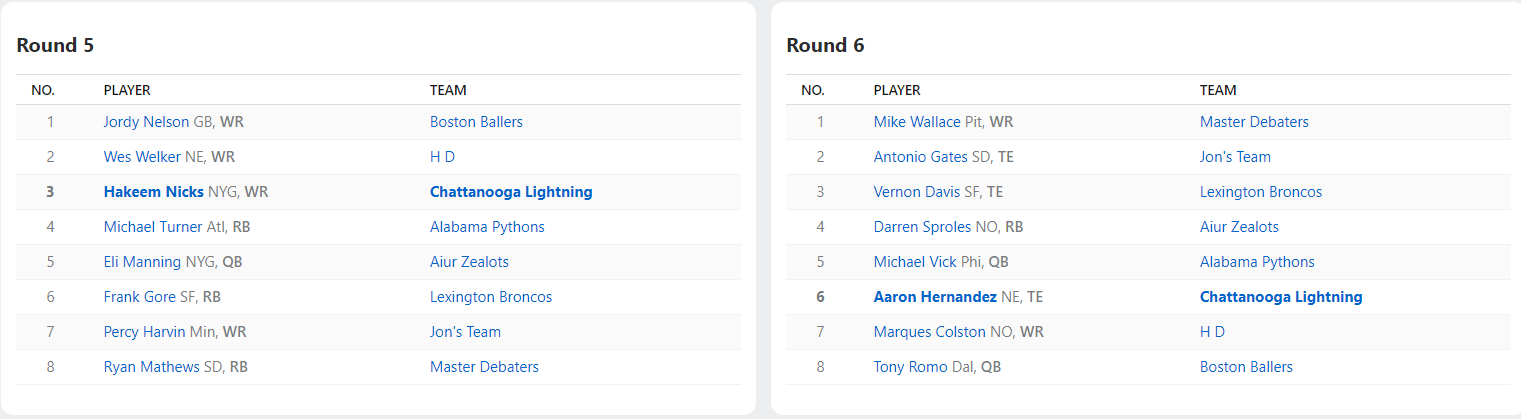
Task: Open Tony Romo player link
Action: tap(910, 367)
